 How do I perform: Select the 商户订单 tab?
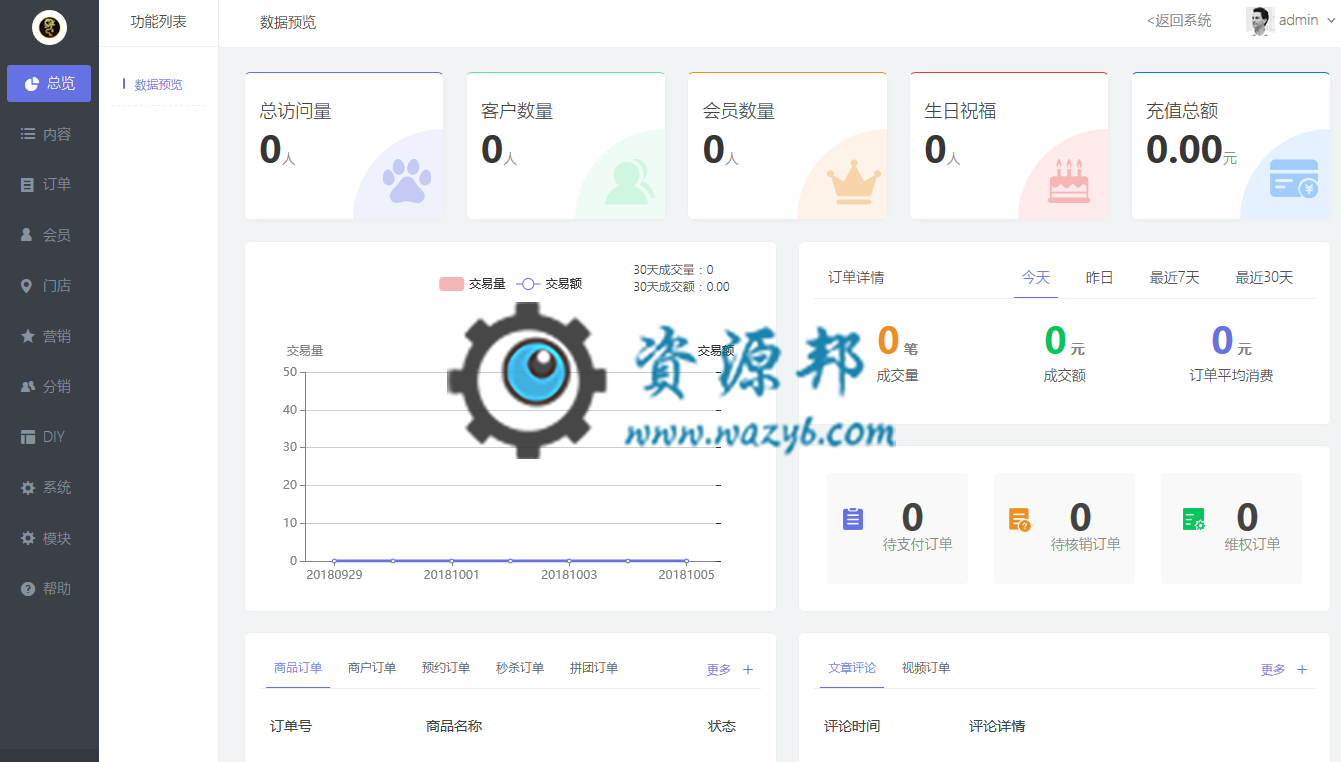372,668
